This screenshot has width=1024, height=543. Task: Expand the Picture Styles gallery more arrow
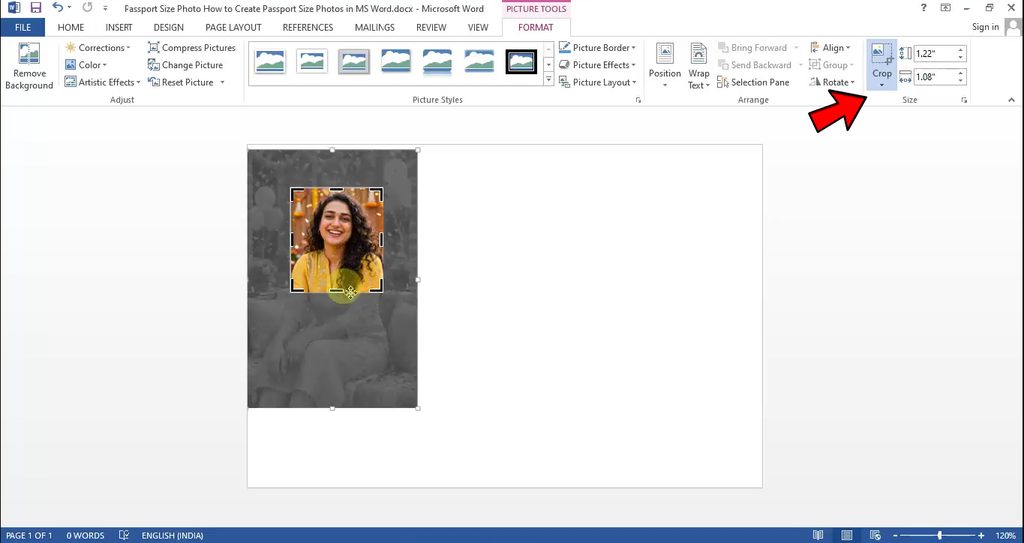[x=549, y=80]
